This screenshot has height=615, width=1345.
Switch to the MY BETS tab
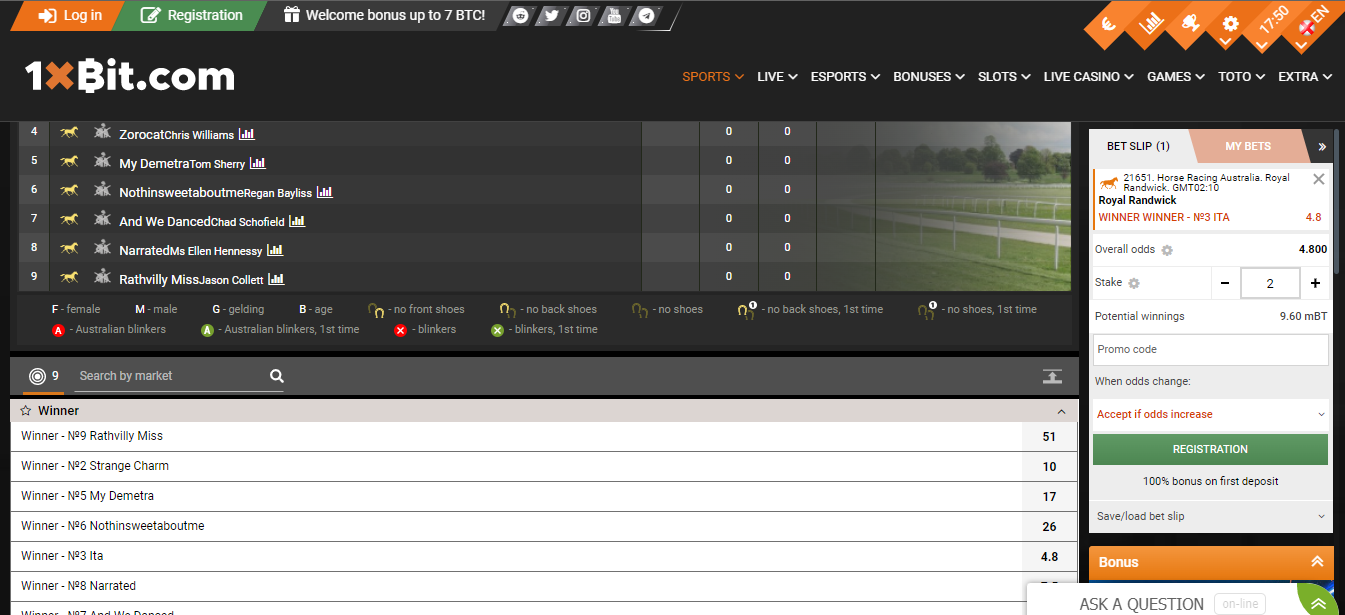pyautogui.click(x=1248, y=147)
